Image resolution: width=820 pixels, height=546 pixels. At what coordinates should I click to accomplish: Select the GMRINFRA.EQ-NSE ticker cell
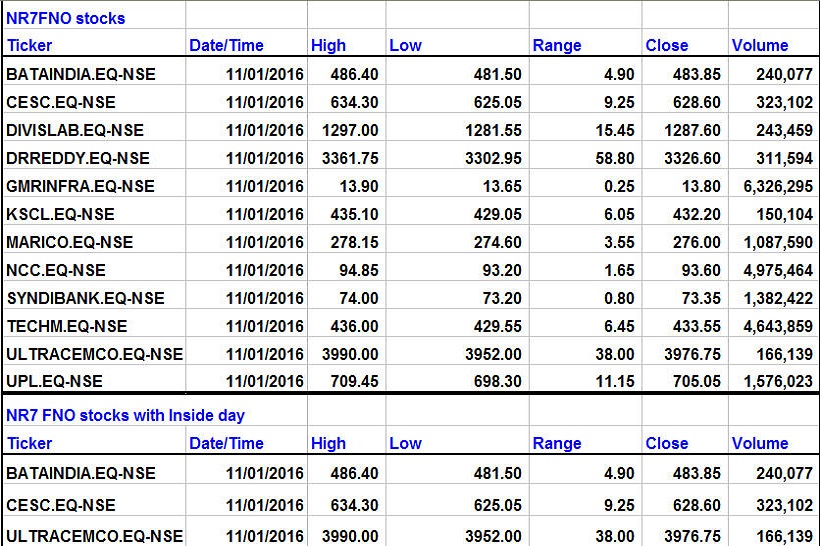pos(80,186)
